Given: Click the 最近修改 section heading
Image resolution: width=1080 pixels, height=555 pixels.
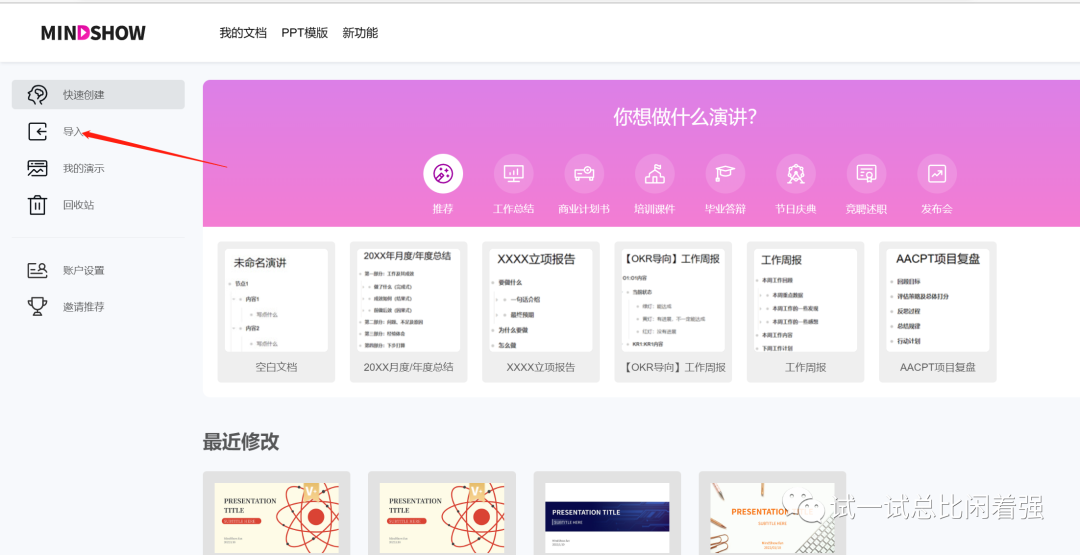Looking at the screenshot, I should click(x=241, y=442).
